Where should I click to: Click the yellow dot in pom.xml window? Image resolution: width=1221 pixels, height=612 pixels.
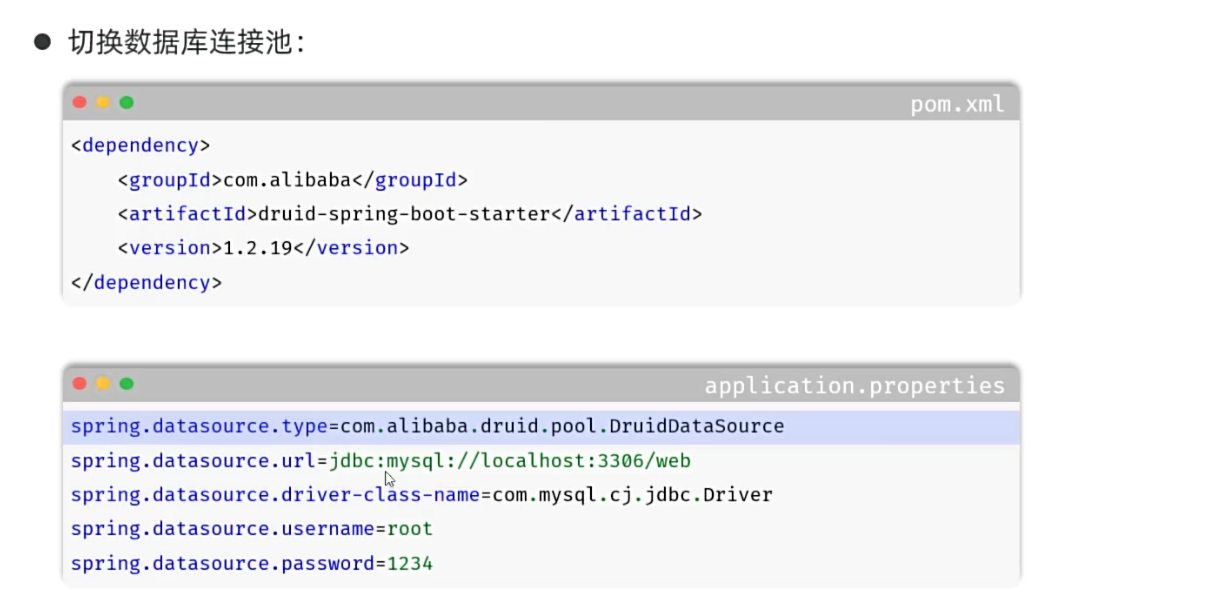click(103, 103)
